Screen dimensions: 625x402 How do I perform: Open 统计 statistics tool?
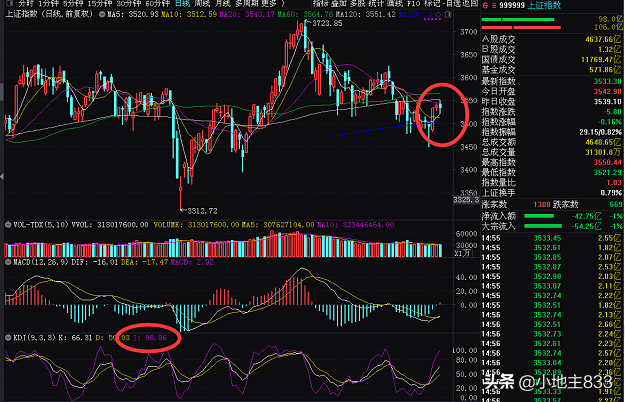(x=376, y=4)
